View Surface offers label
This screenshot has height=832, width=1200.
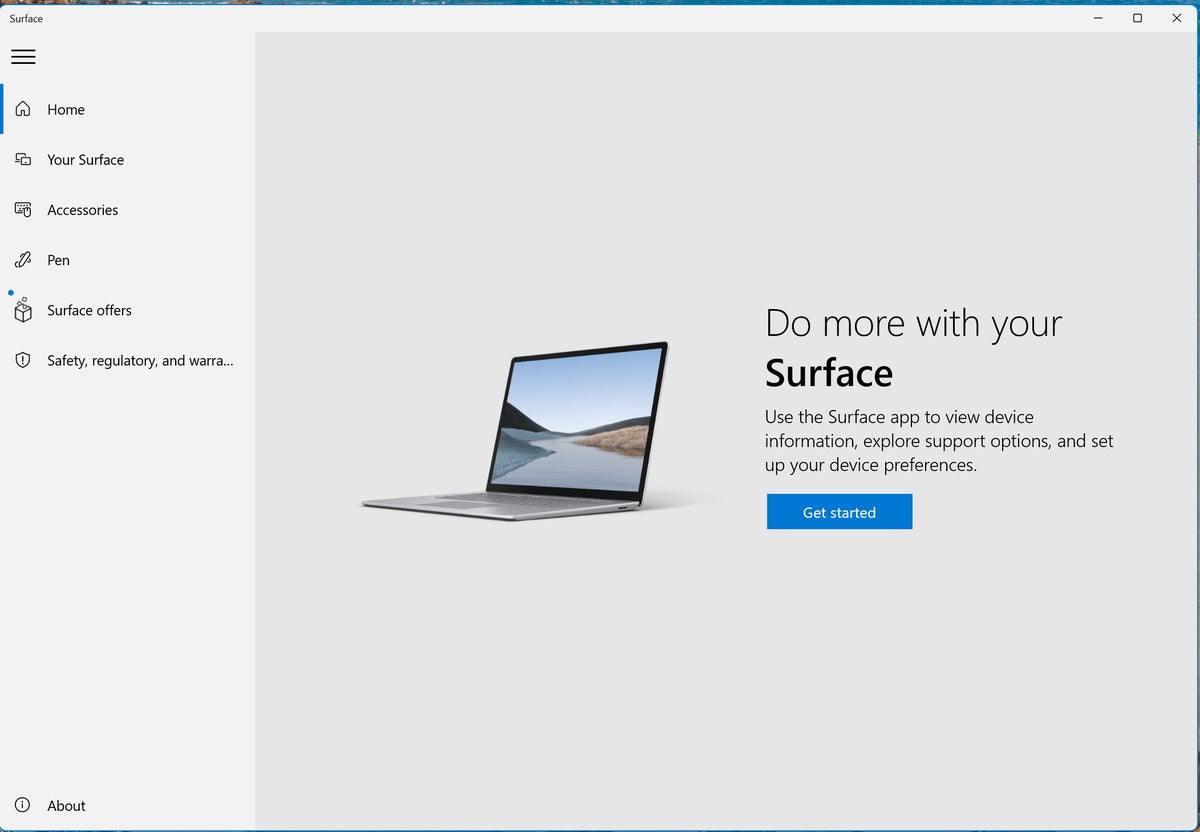[x=90, y=310]
